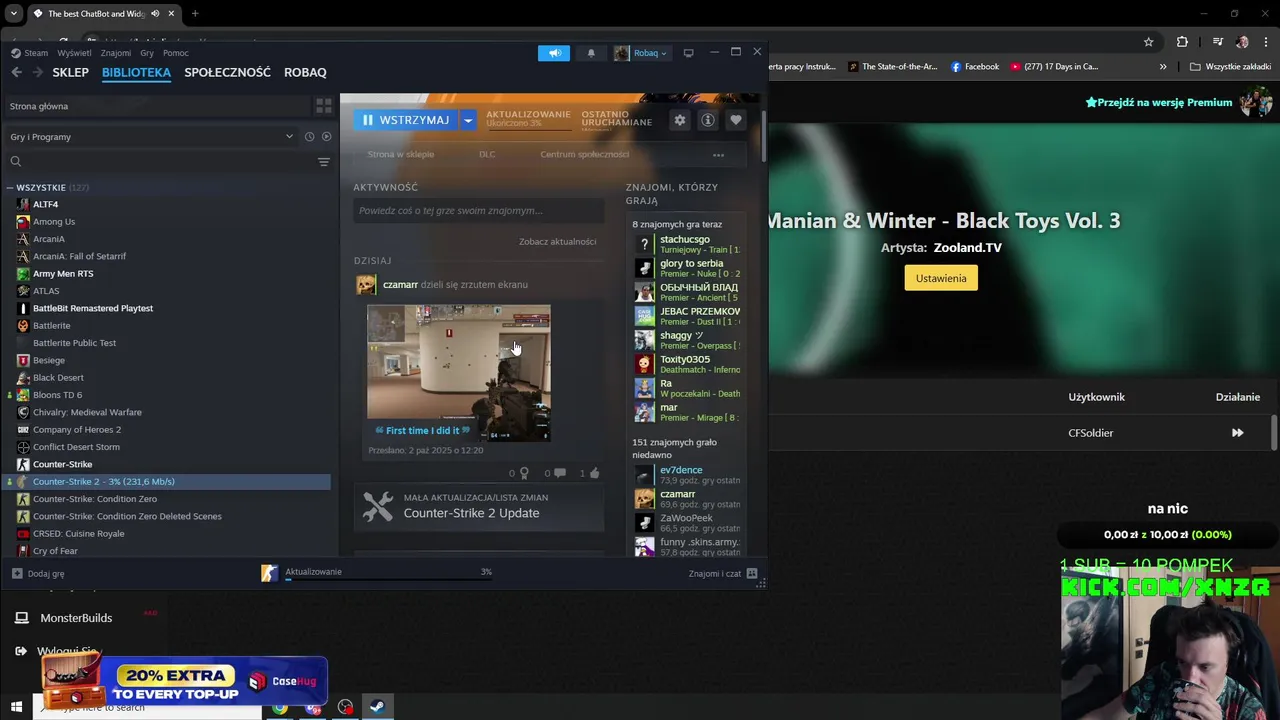The image size is (1280, 720).
Task: Open Chrome from the taskbar
Action: coord(280,707)
